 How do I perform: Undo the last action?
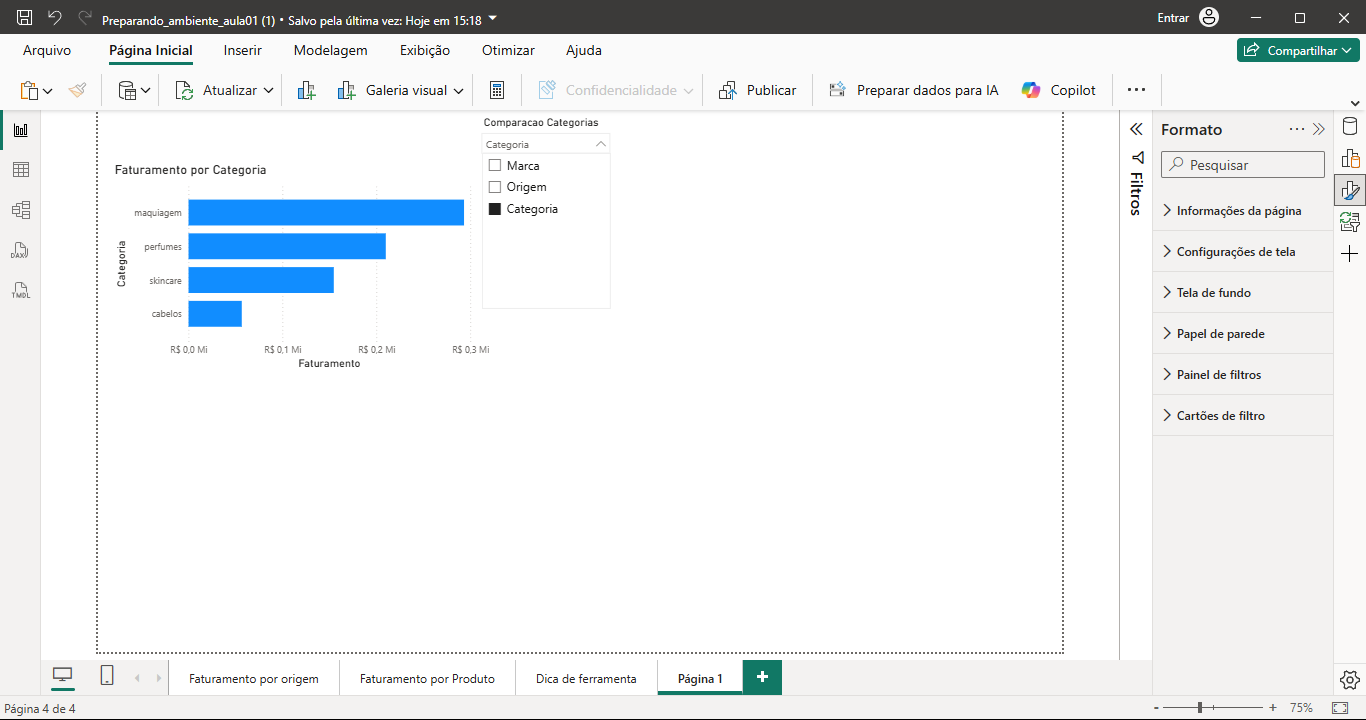click(x=55, y=18)
